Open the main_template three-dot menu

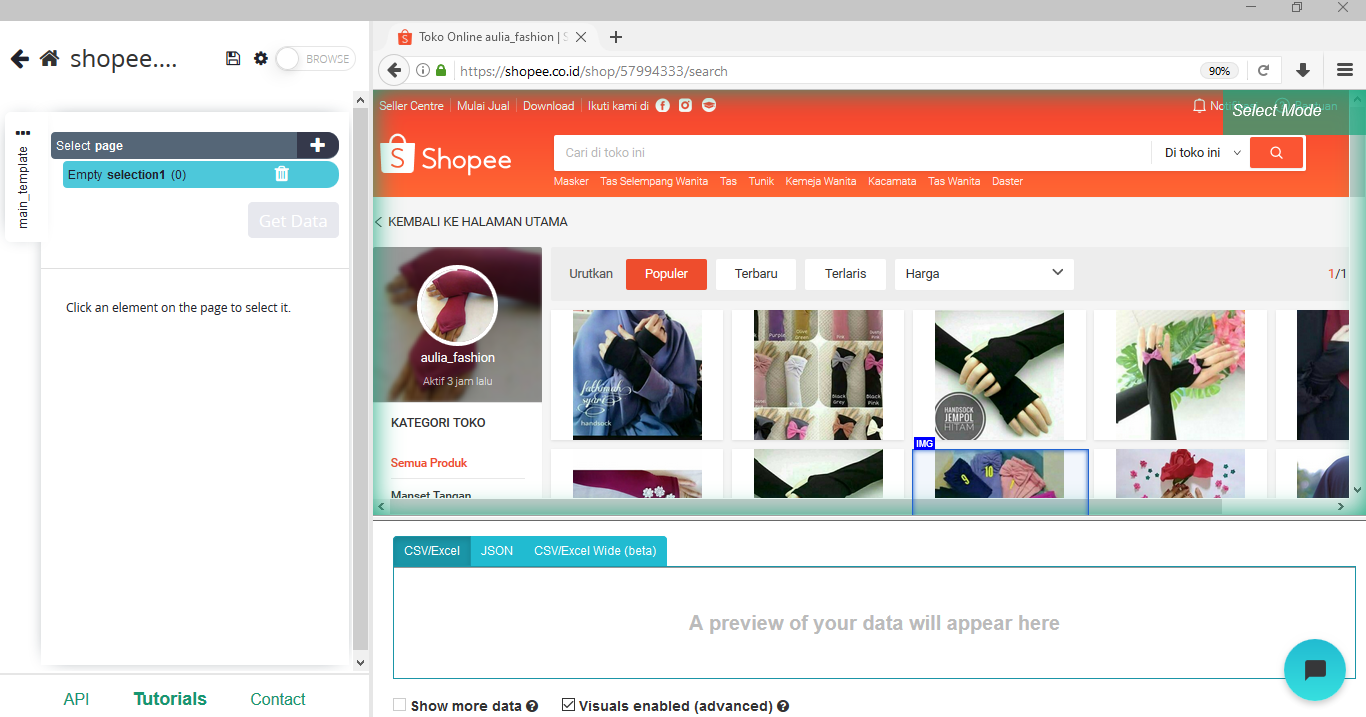23,133
